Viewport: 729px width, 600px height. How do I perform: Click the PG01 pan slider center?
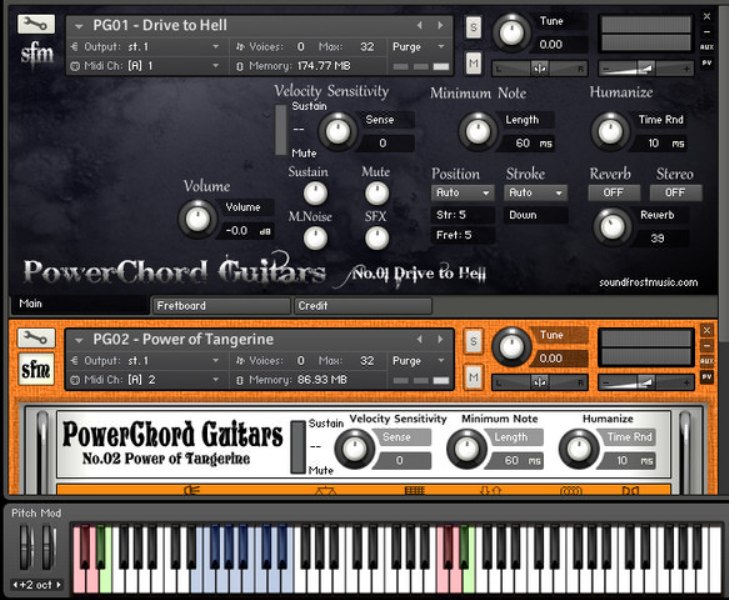click(539, 68)
